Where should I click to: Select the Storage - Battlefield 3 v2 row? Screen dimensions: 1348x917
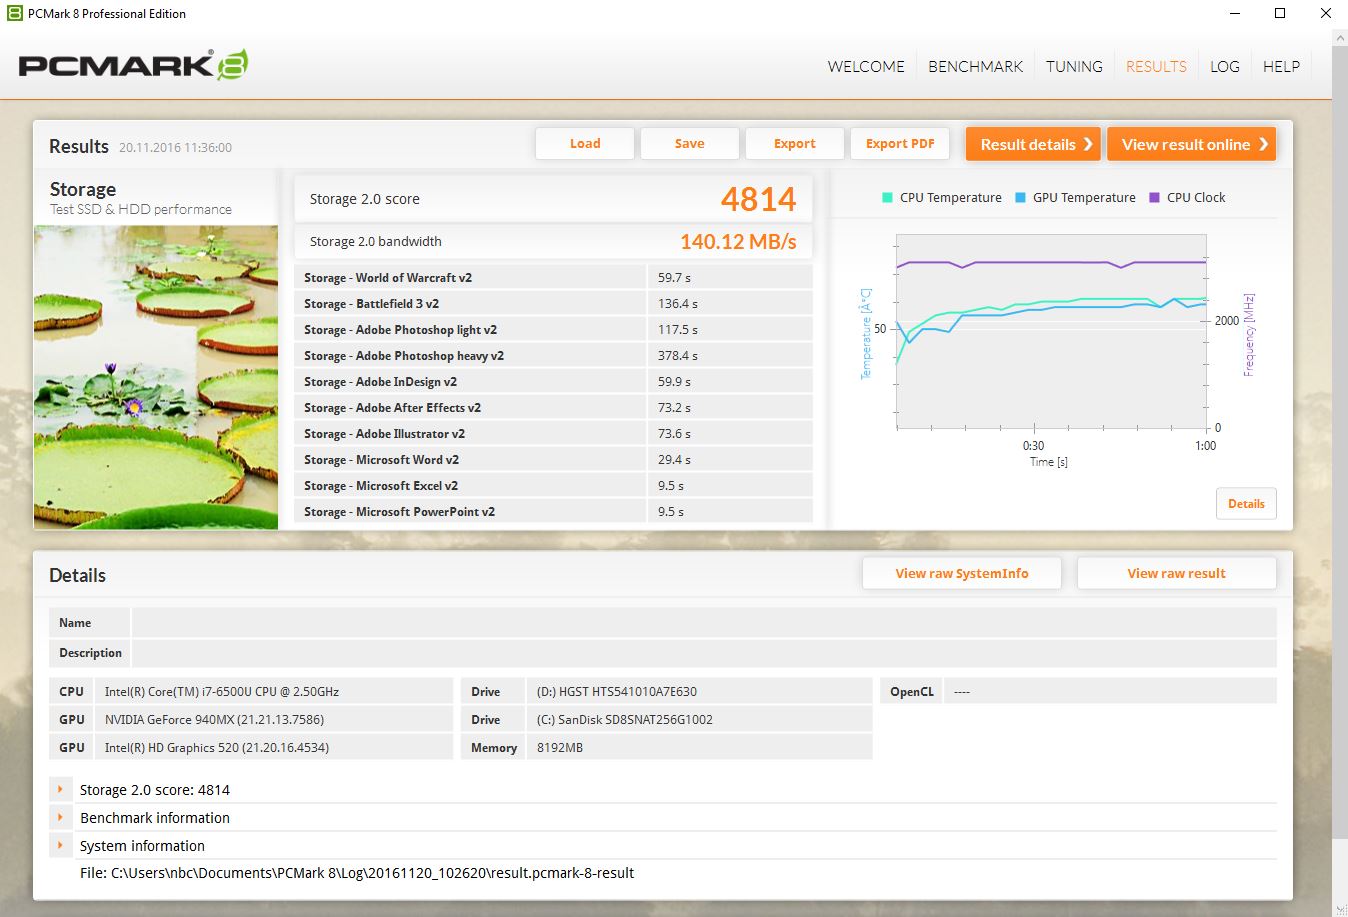553,303
